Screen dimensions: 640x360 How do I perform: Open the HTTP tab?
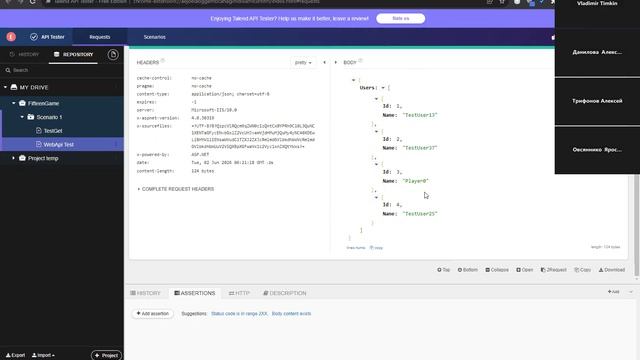pyautogui.click(x=239, y=293)
